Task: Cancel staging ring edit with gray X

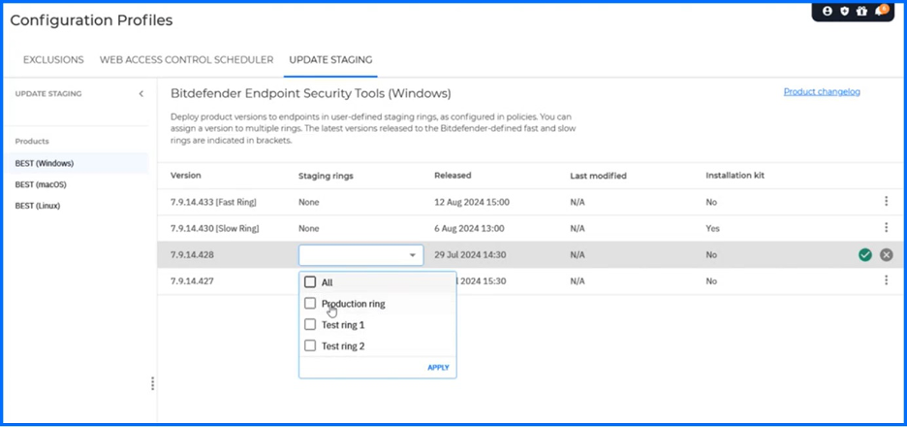Action: point(887,255)
